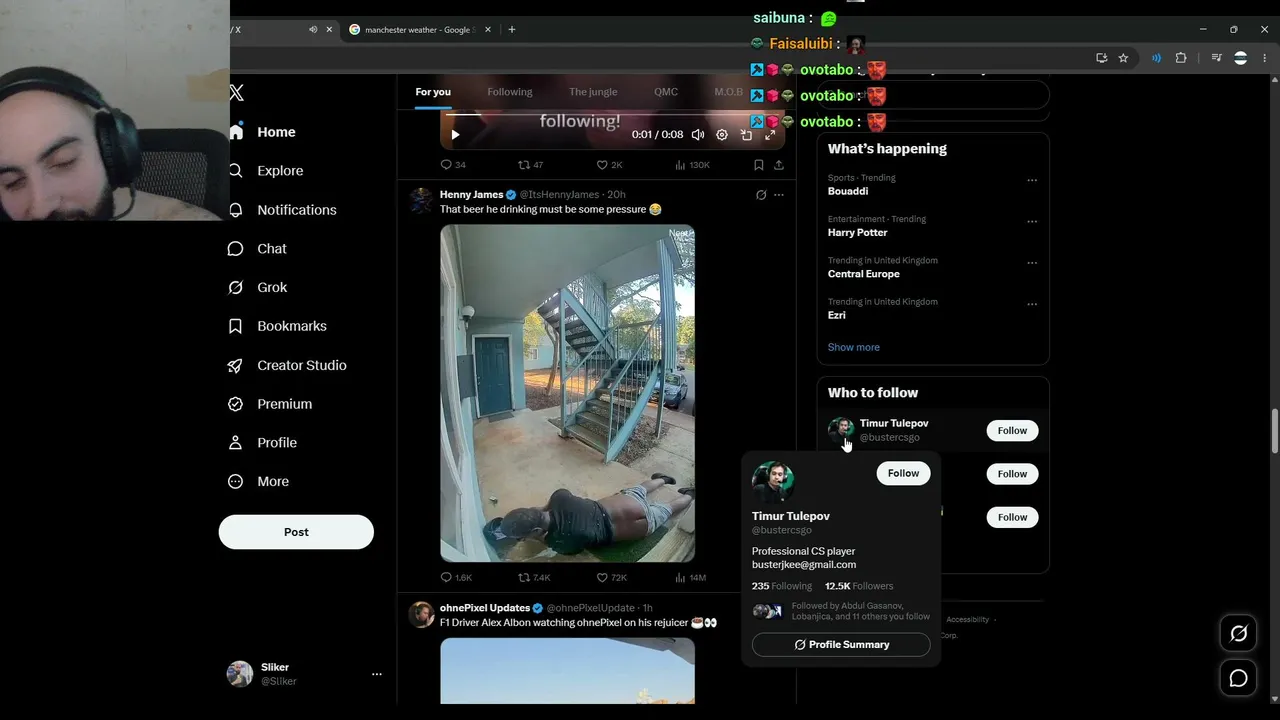Viewport: 1280px width, 720px height.
Task: Open account menu dots beside Sliker
Action: click(377, 674)
